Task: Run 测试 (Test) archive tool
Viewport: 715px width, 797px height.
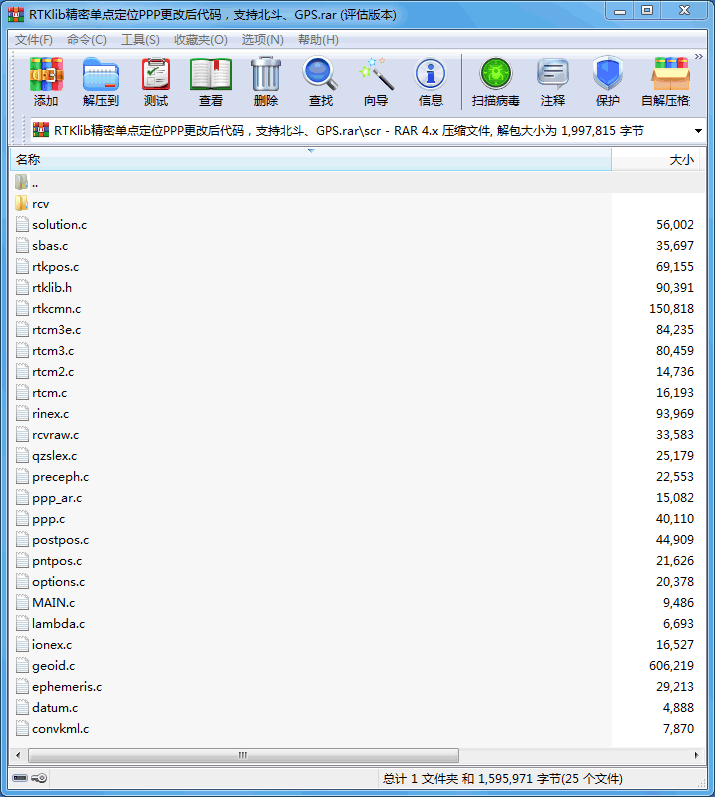Action: click(156, 82)
